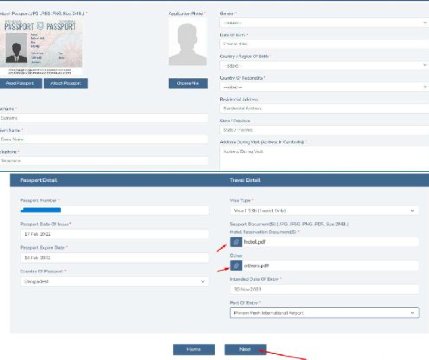
Task: Click the passport sample image thumbnail
Action: pos(41,47)
